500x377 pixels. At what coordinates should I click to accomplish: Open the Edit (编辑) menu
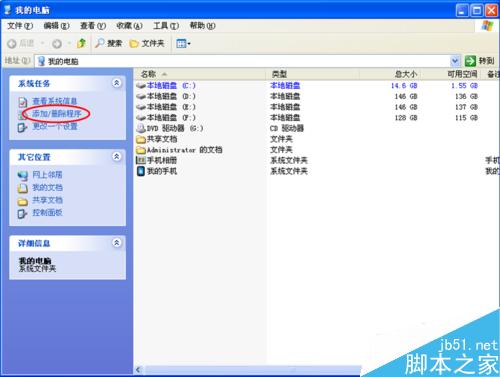click(56, 26)
